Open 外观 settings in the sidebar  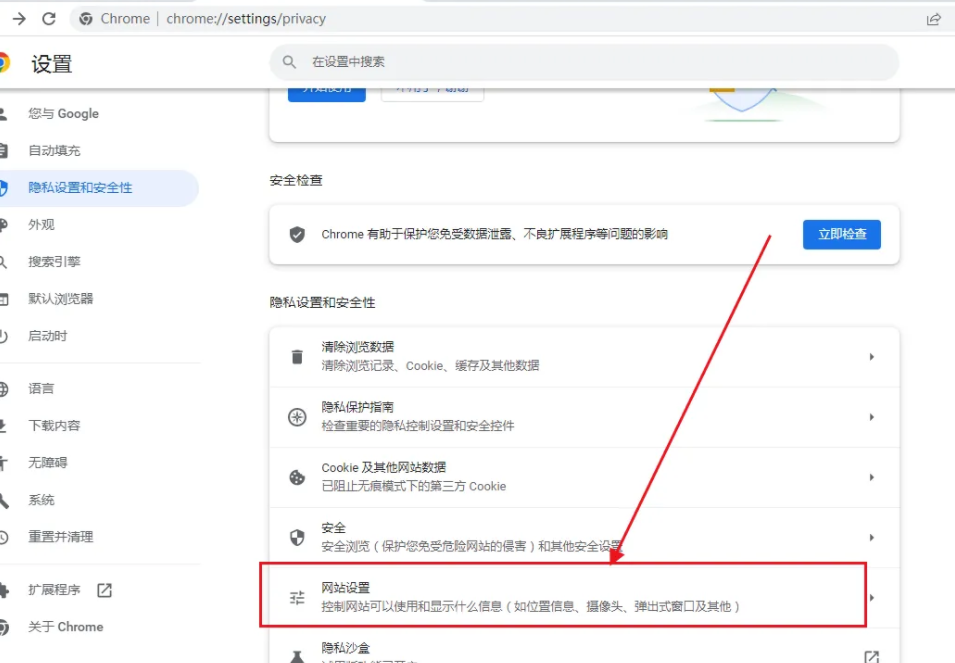(41, 225)
